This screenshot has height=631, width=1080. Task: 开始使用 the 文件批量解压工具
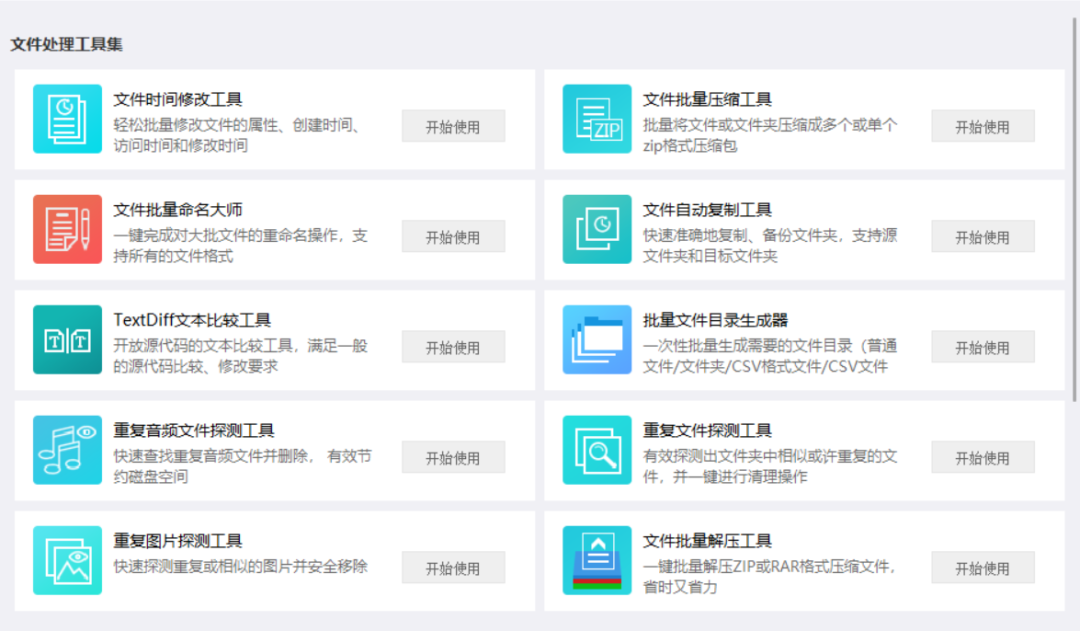point(983,567)
